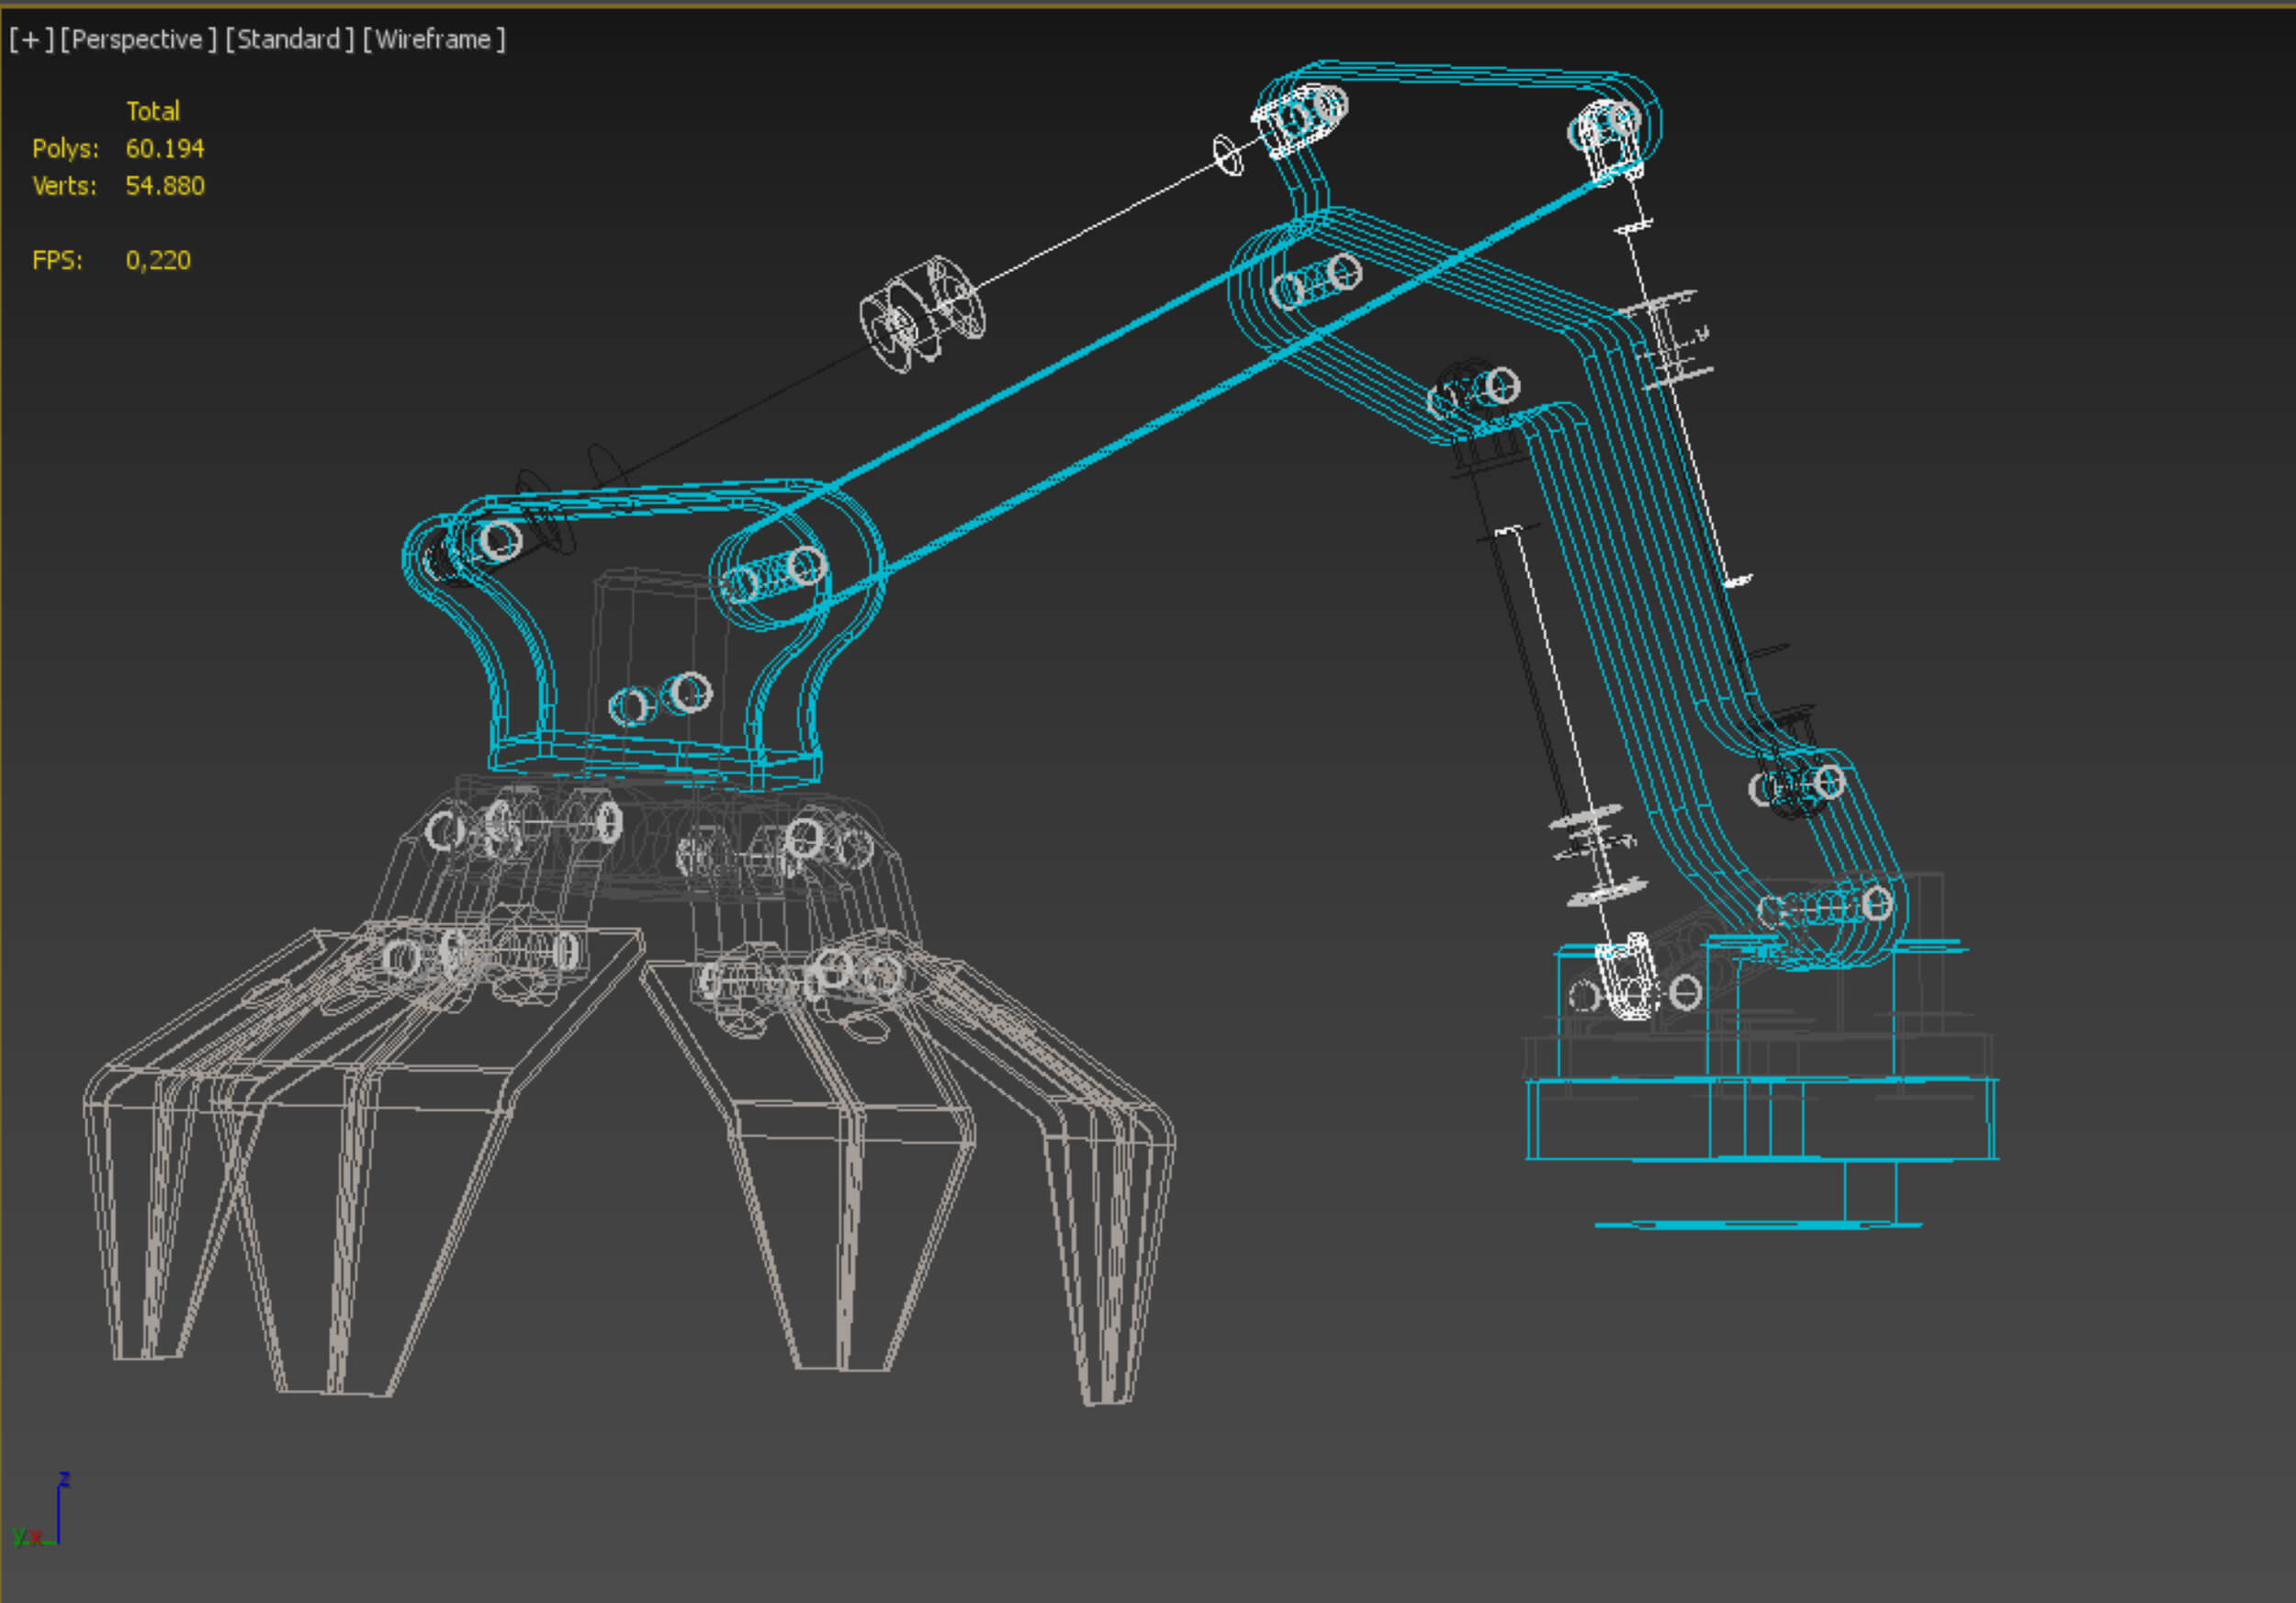Click the FPS value readout
This screenshot has width=2296, height=1603.
click(x=158, y=261)
